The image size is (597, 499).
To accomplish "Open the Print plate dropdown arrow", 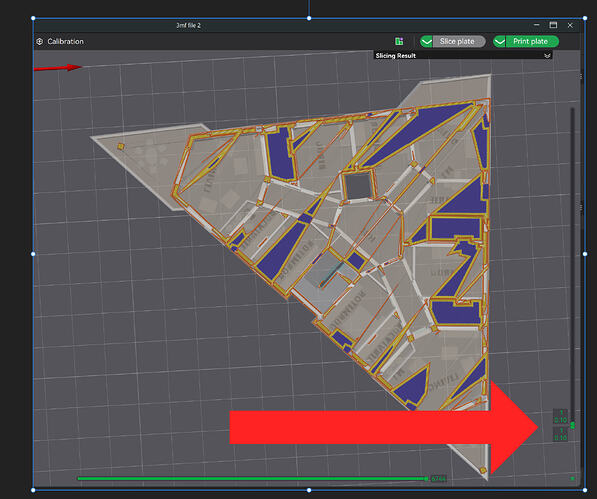I will pos(499,41).
